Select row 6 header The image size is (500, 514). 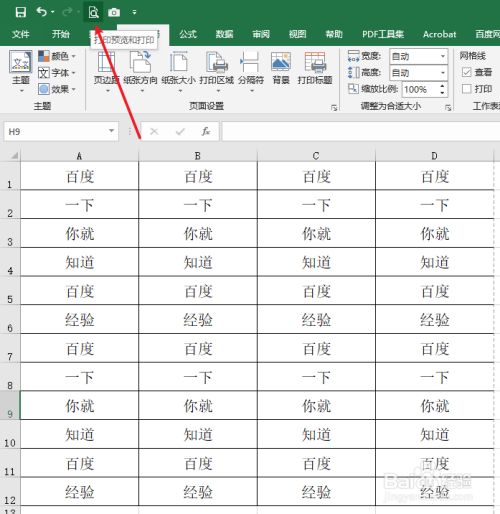click(10, 320)
